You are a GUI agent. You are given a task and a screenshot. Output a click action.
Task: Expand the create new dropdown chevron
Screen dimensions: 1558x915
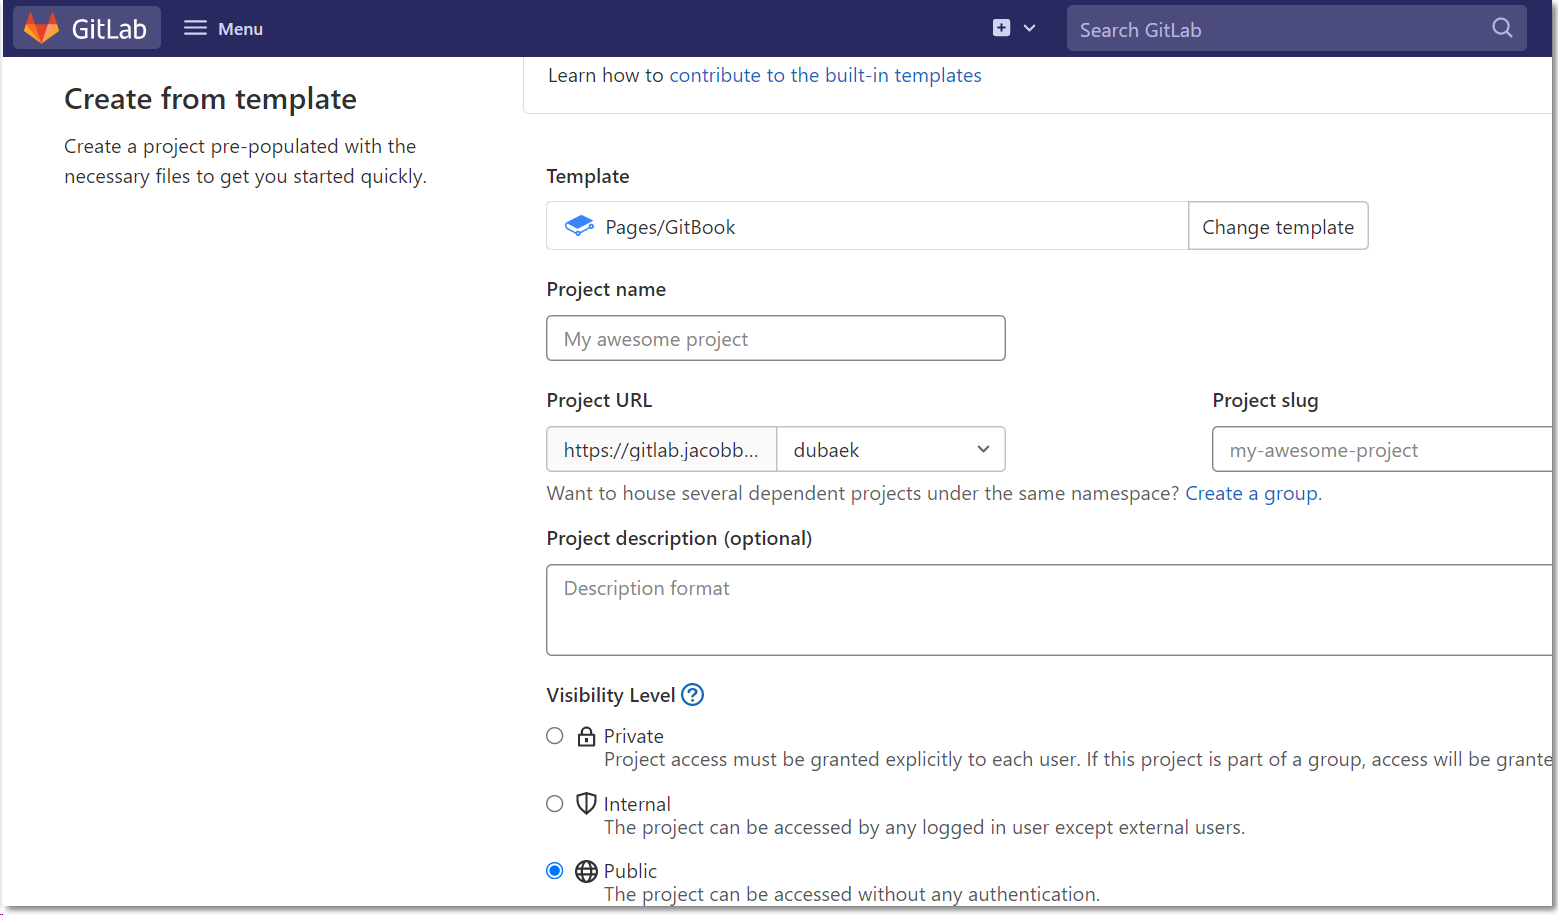[x=1029, y=28]
